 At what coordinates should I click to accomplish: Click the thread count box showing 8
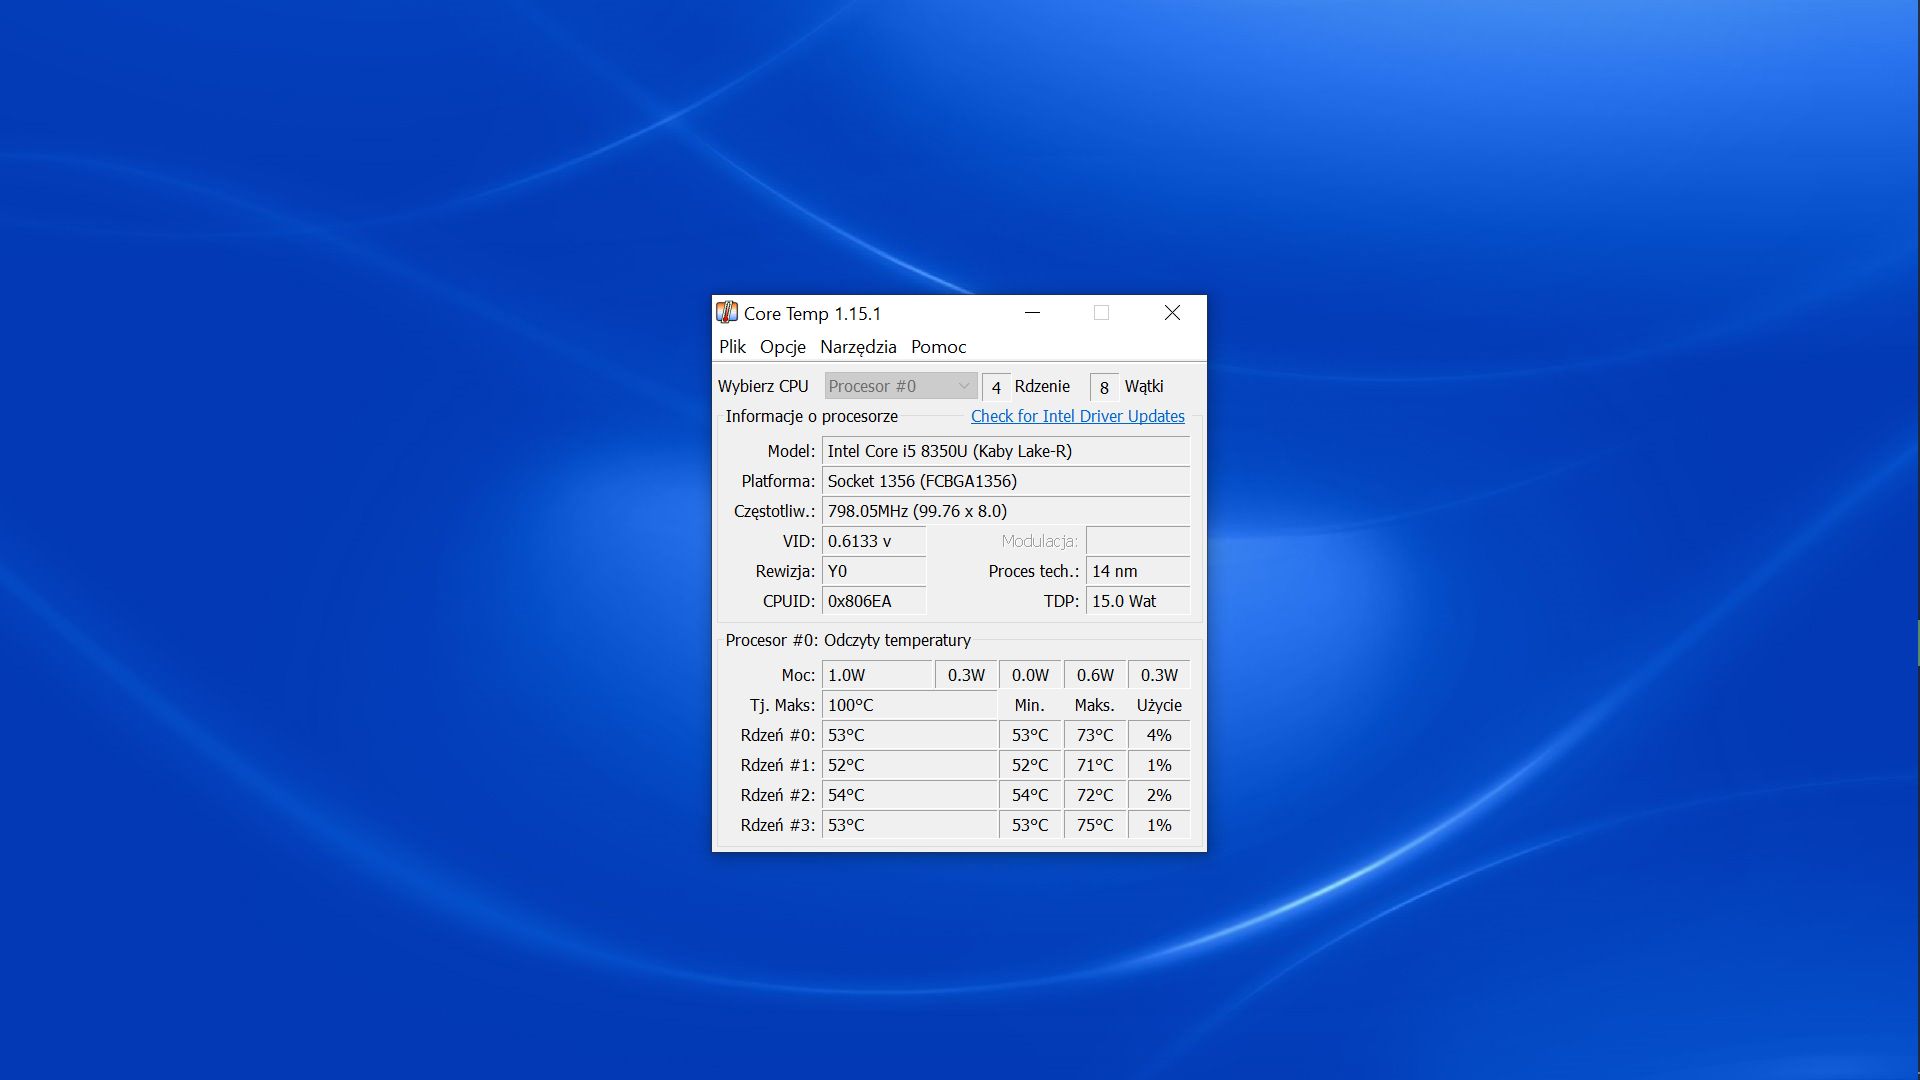coord(1104,387)
